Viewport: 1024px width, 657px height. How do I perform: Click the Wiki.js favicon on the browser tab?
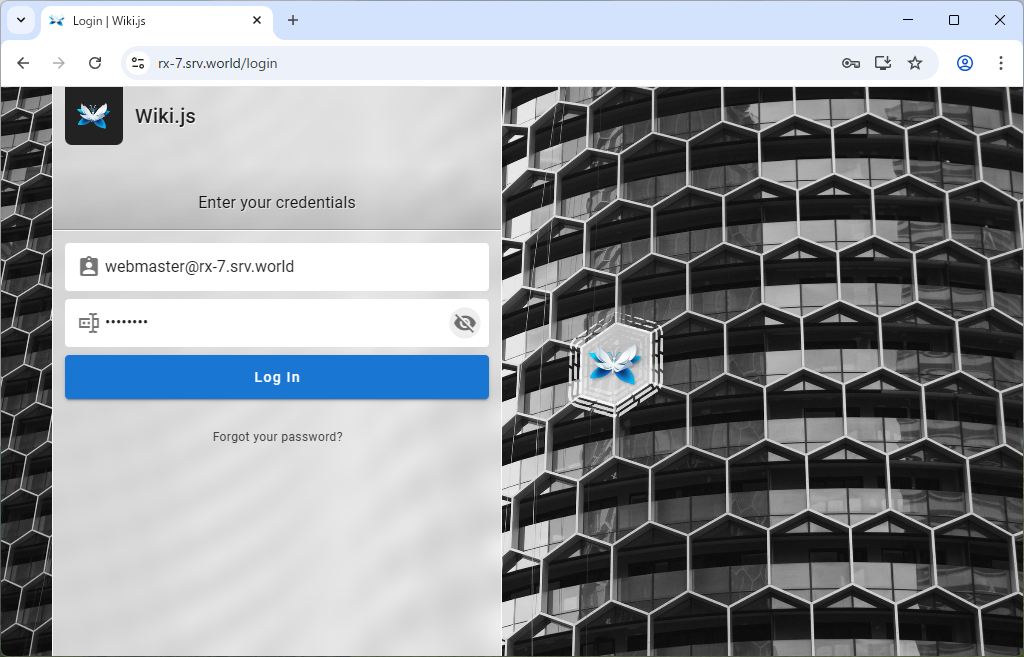tap(56, 20)
